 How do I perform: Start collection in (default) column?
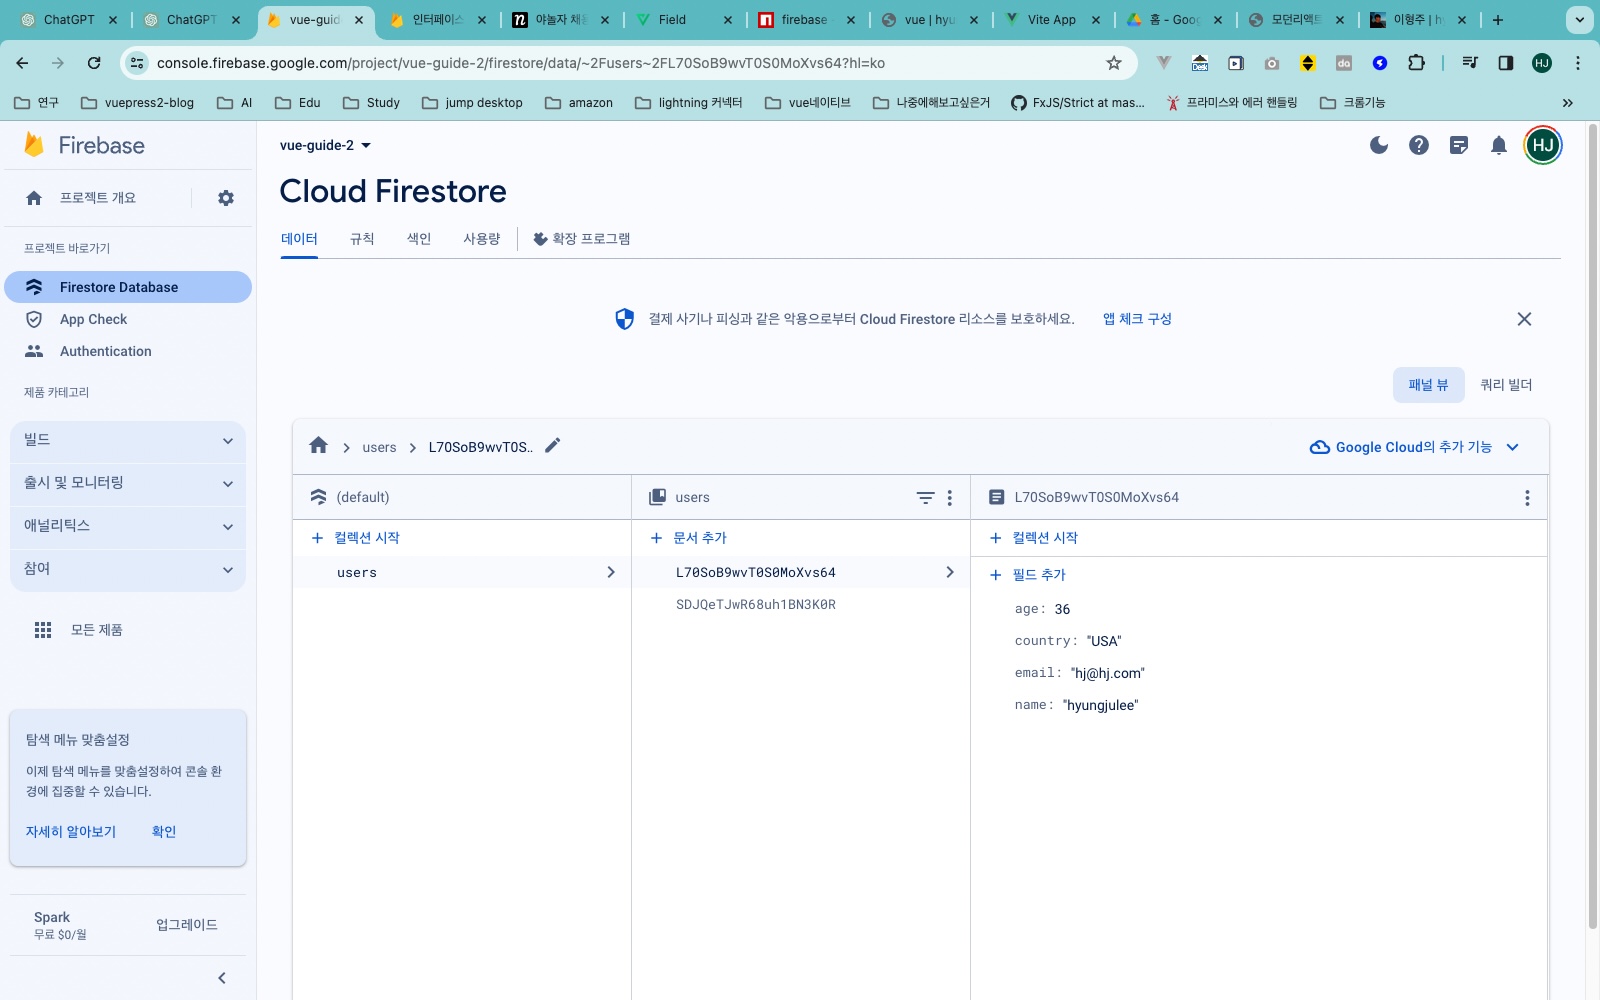coord(356,538)
